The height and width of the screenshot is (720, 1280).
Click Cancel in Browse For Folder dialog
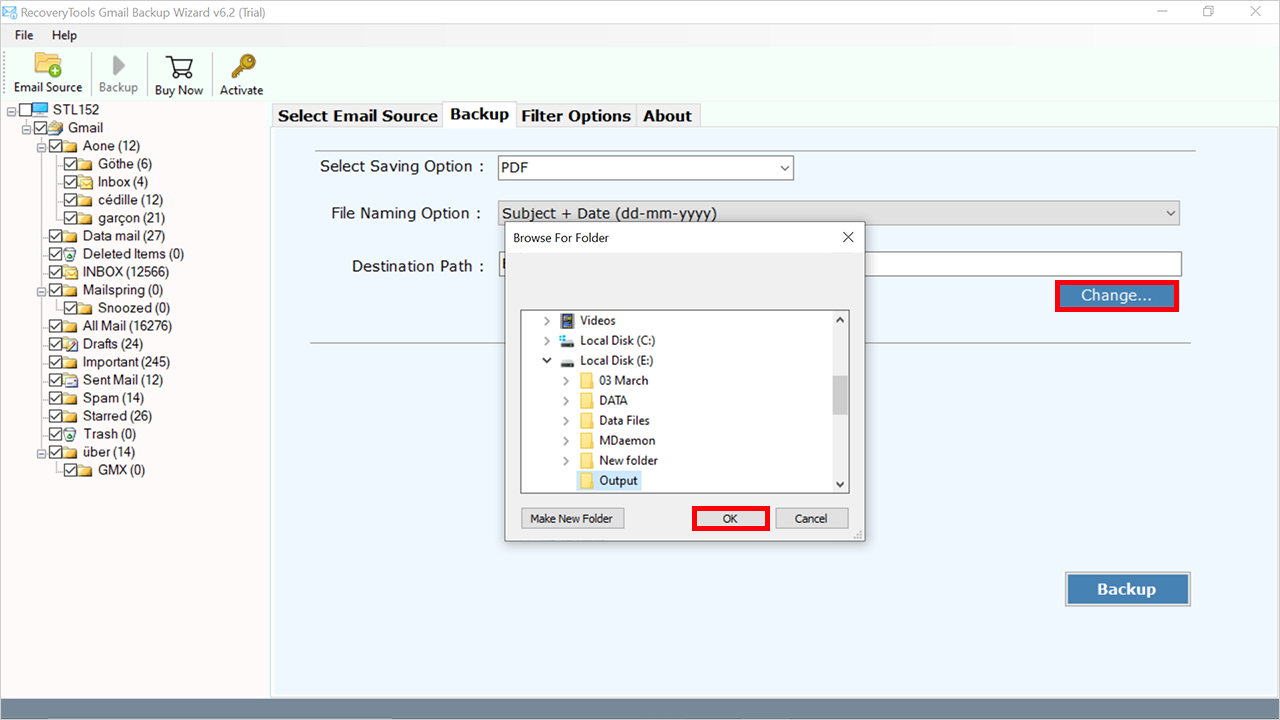coord(811,518)
